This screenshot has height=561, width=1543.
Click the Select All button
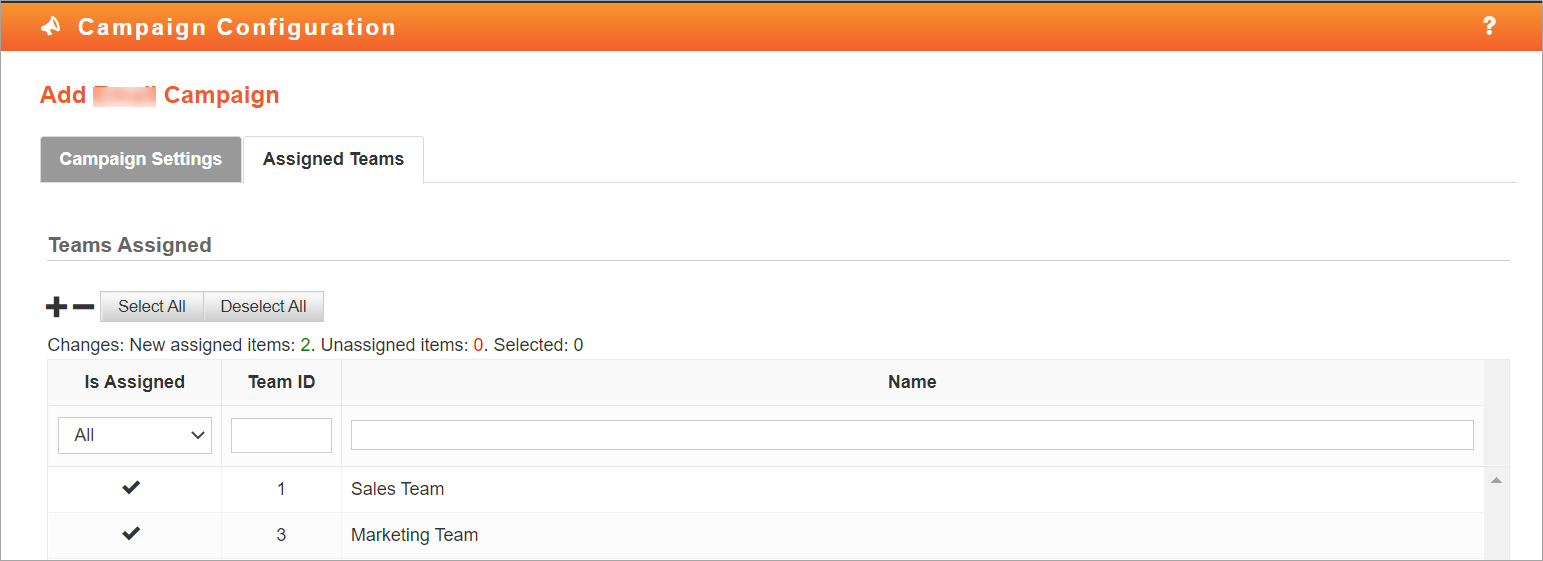coord(152,306)
